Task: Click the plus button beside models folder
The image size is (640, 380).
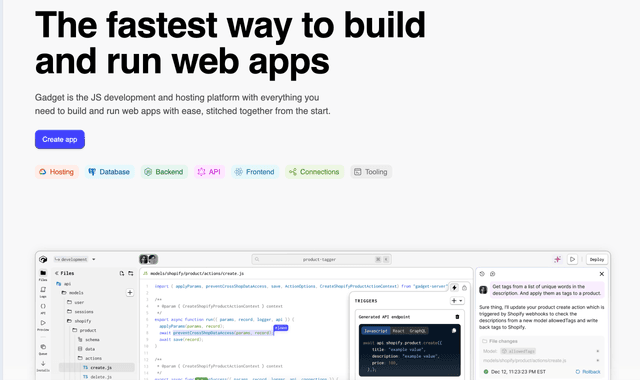Action: [130, 293]
